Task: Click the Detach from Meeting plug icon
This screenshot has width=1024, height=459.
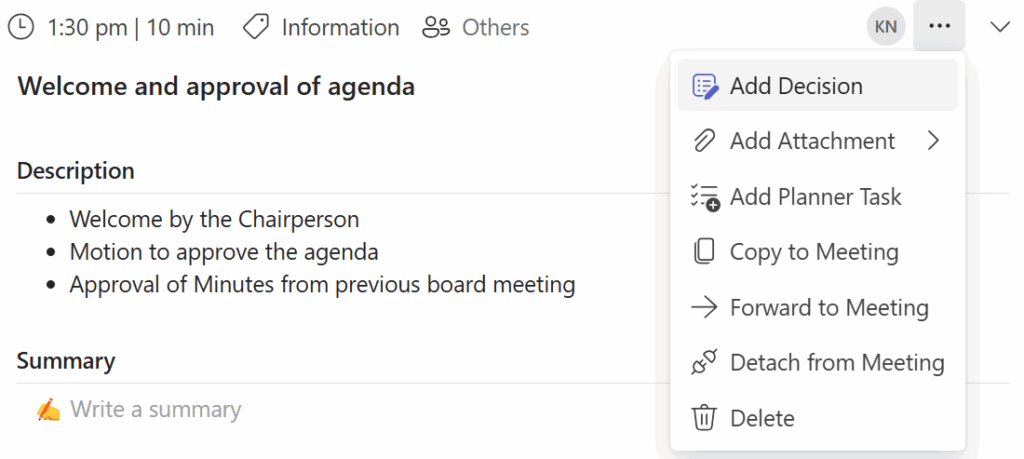Action: (705, 363)
